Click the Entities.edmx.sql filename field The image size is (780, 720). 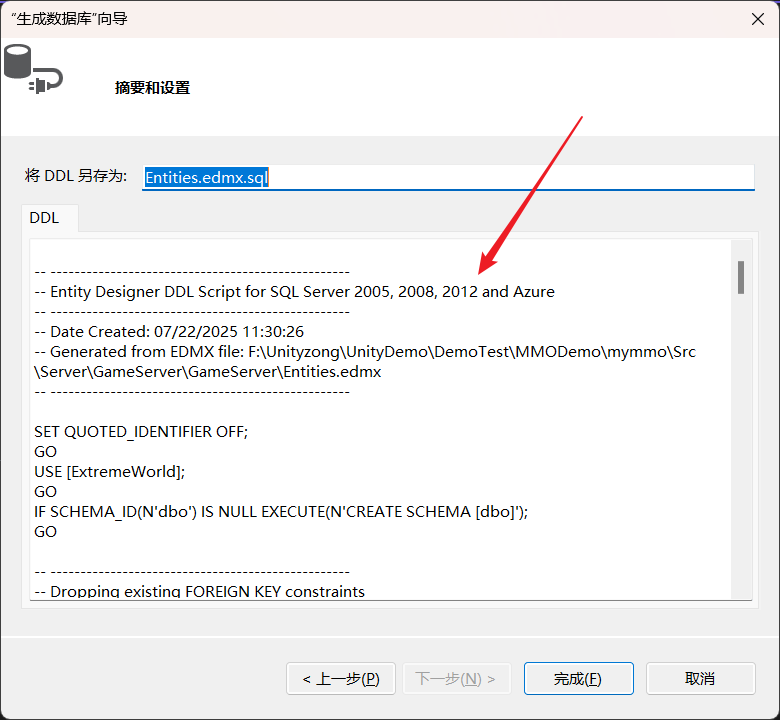(x=447, y=177)
